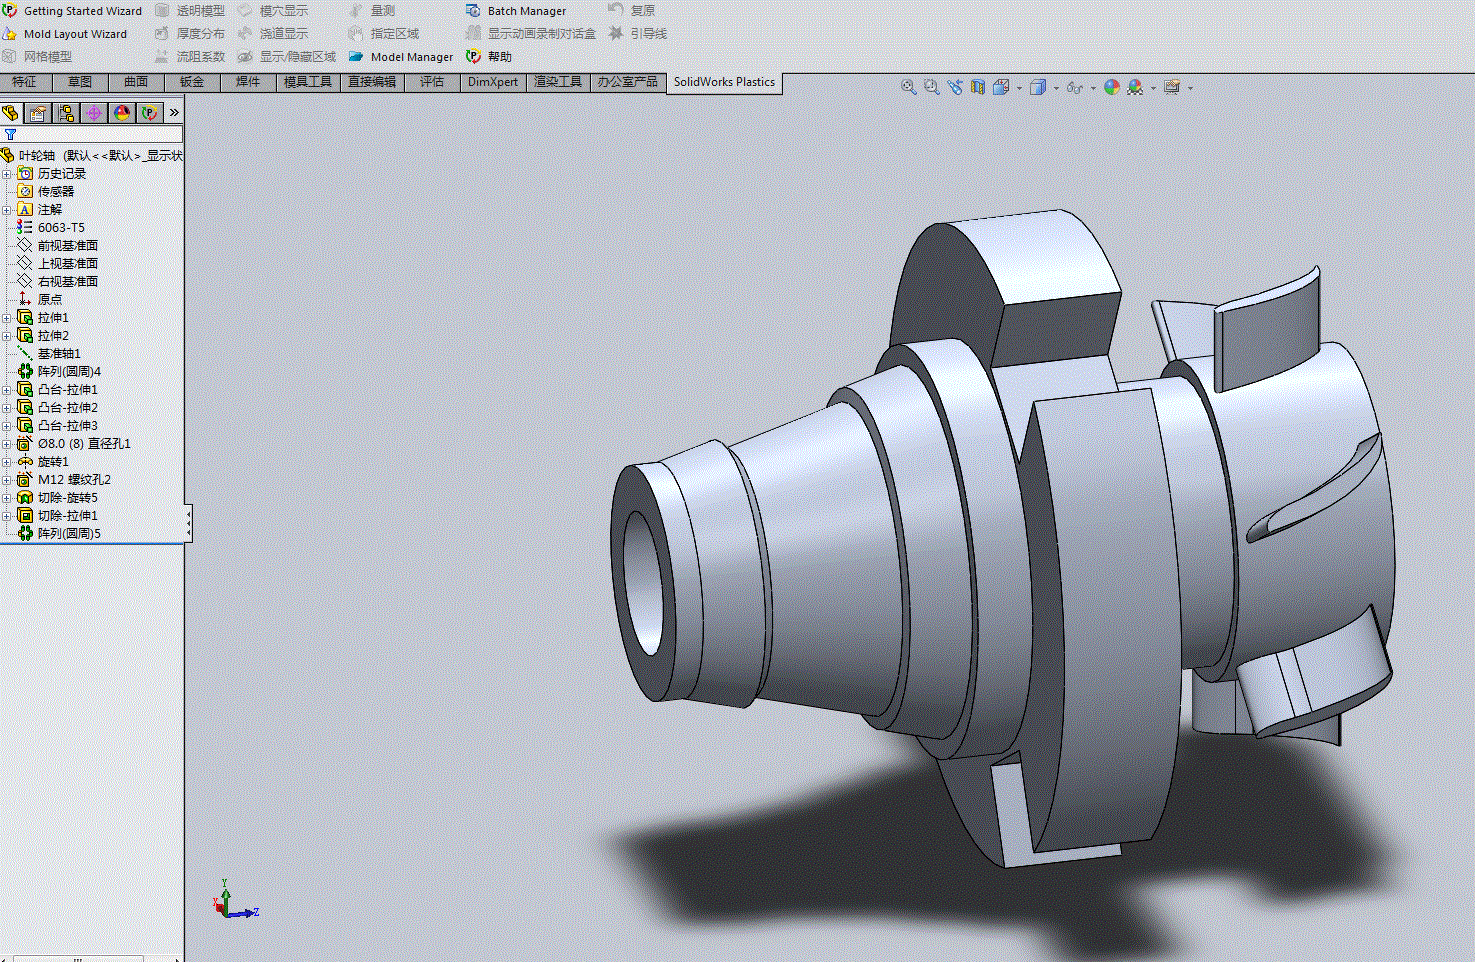Open the View Settings dropdown arrow
1475x962 pixels.
[1190, 88]
